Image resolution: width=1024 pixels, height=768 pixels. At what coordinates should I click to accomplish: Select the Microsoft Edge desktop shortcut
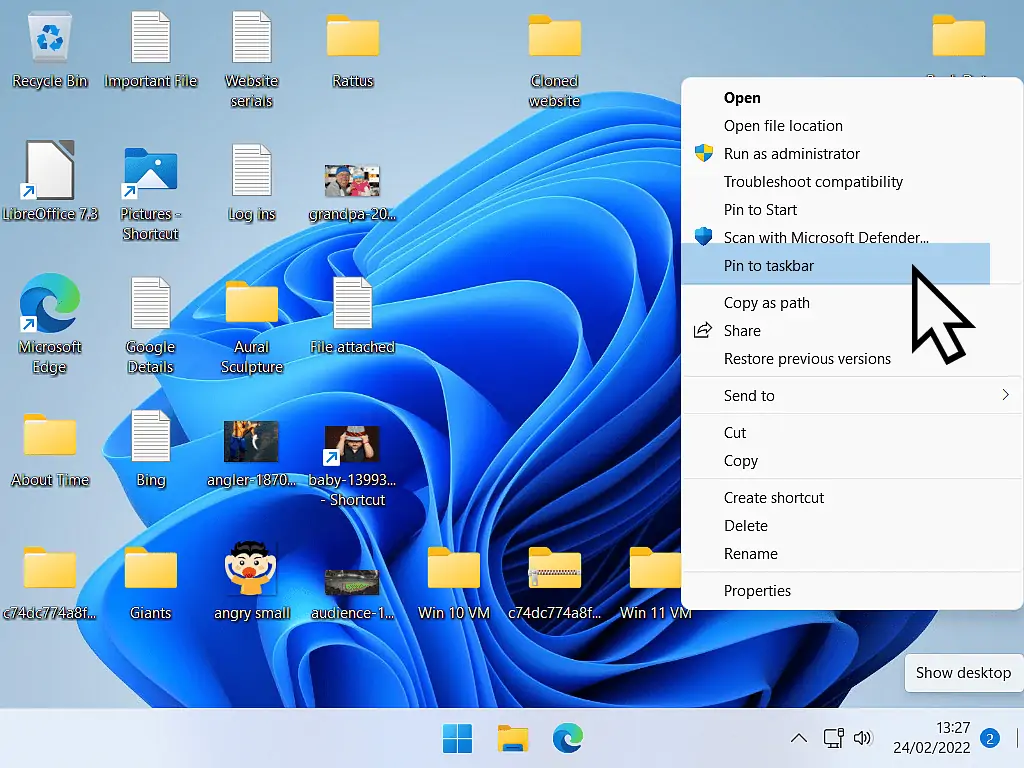[49, 305]
